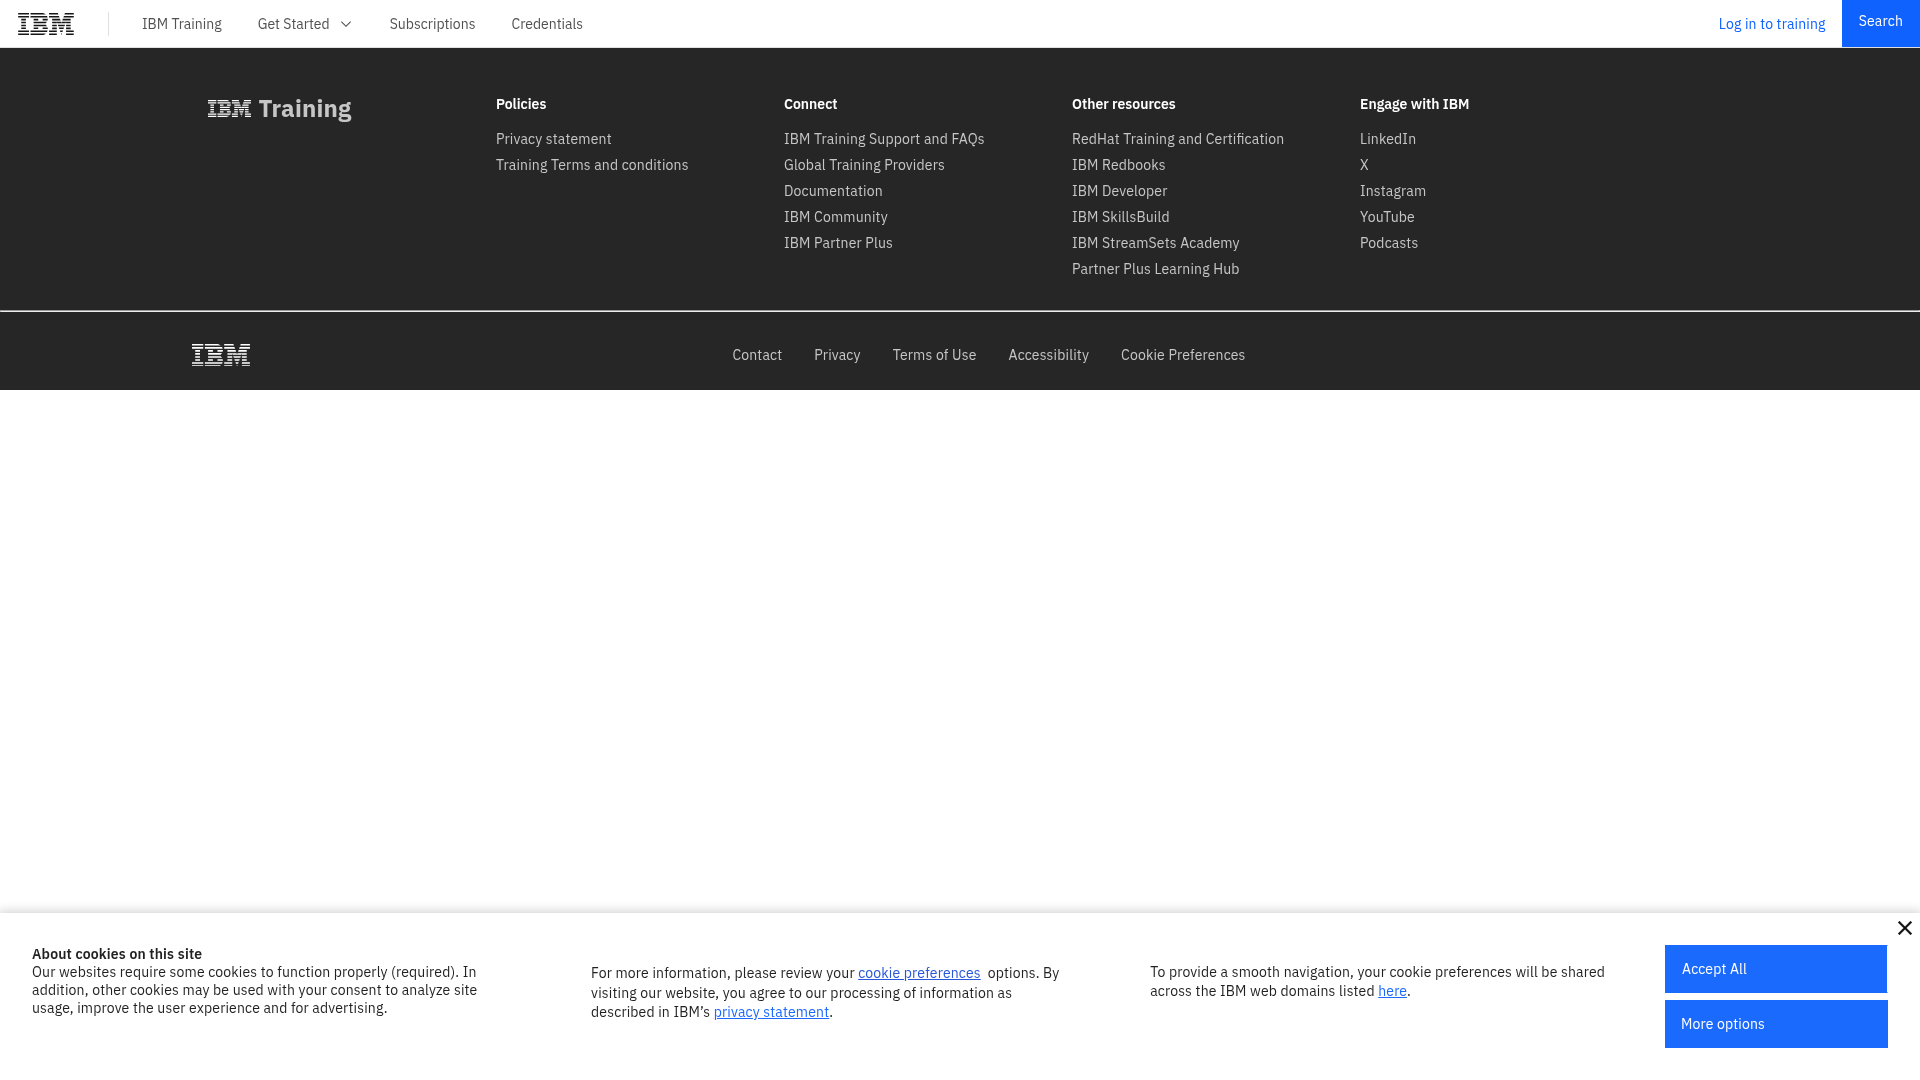Open Global Training Providers link
This screenshot has height=1080, width=1920.
(x=864, y=165)
